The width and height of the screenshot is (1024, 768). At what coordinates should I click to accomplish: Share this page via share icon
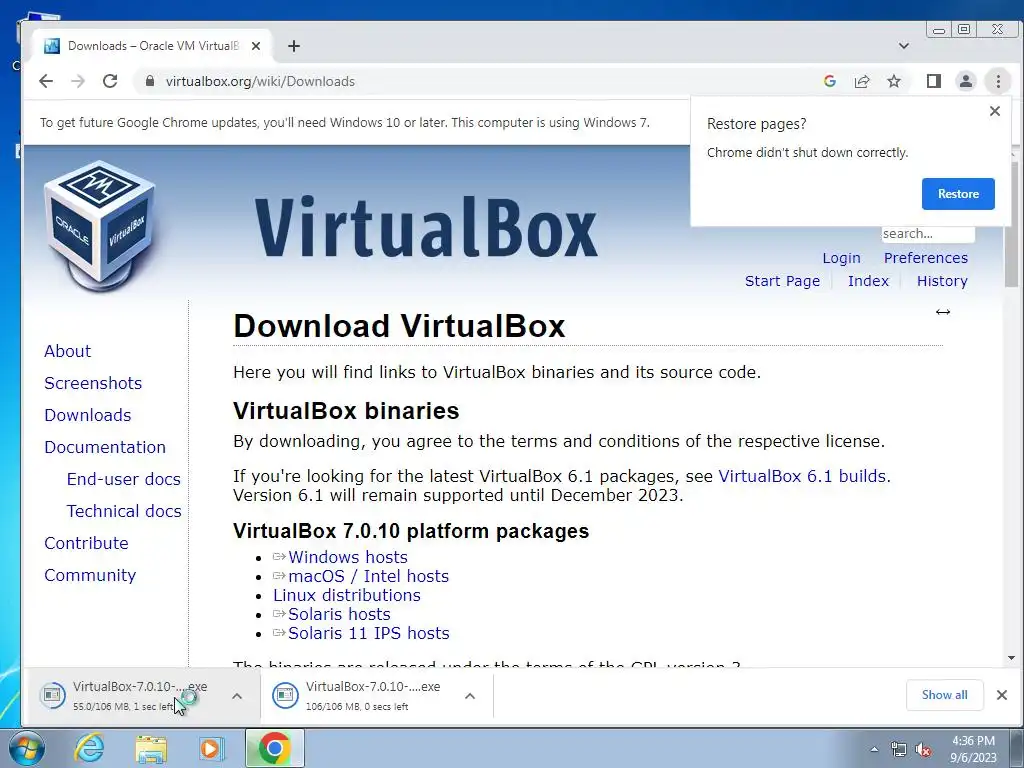862,81
